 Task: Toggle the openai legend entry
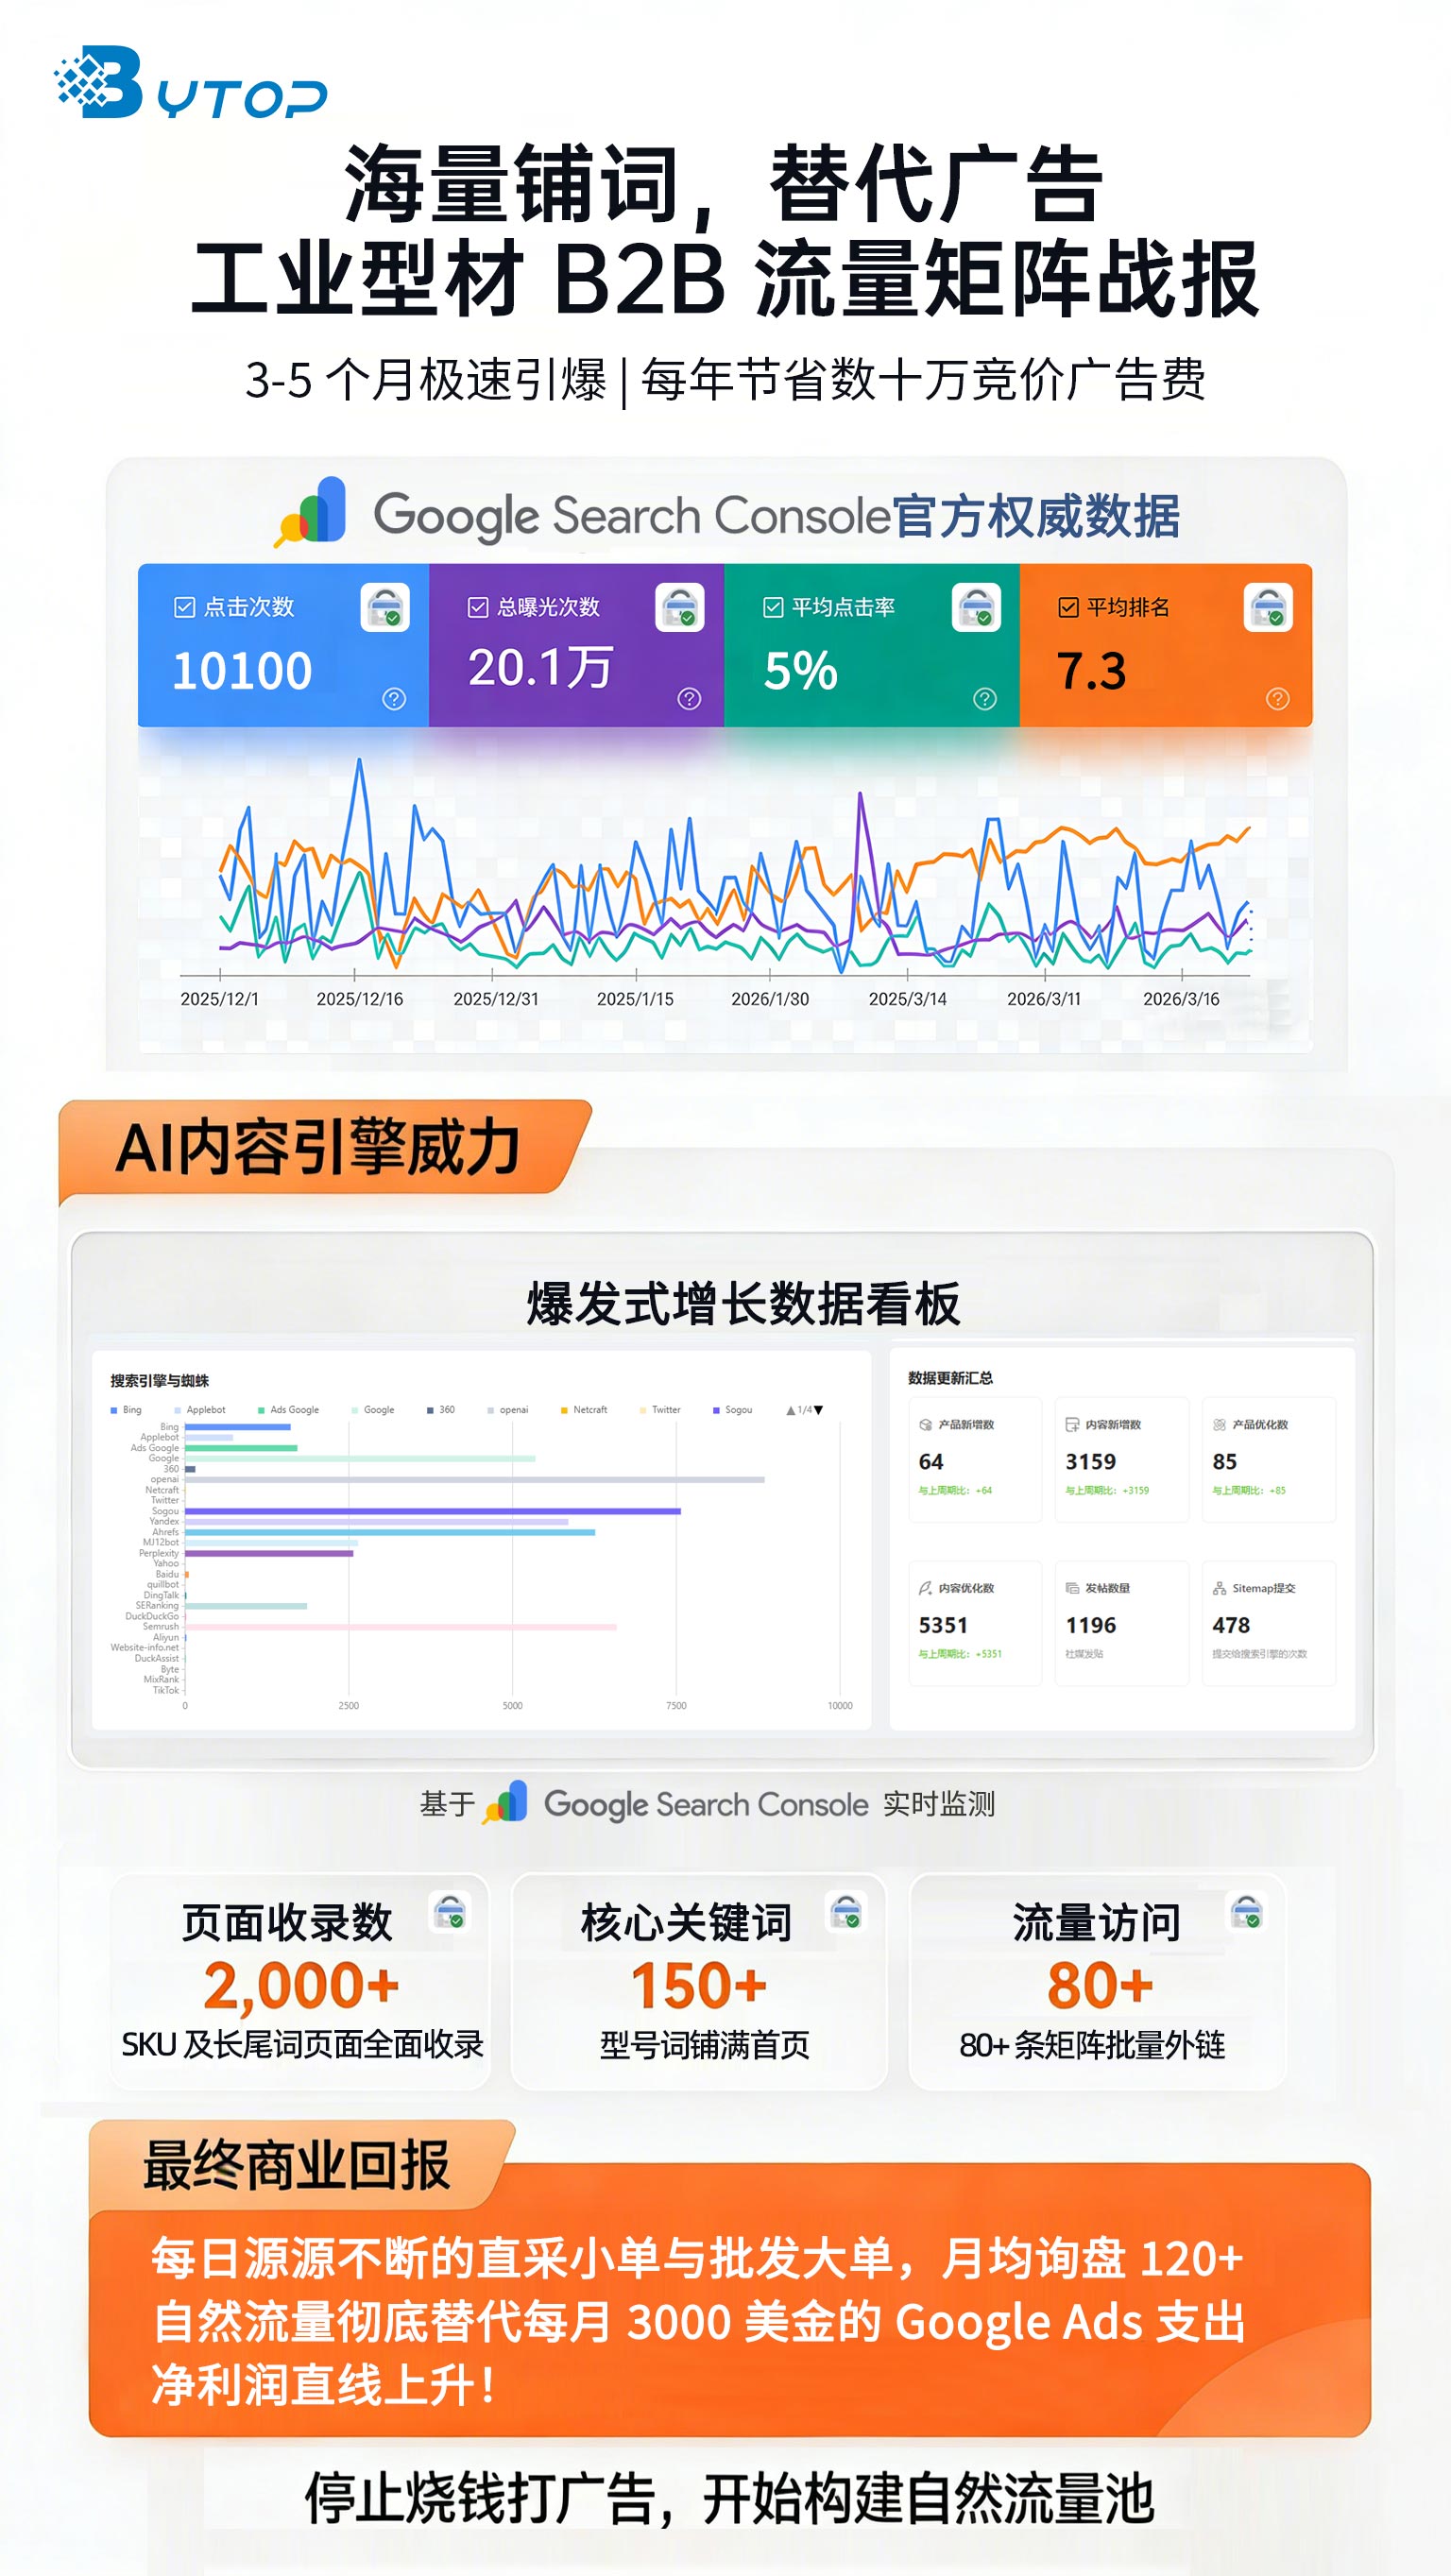(508, 1410)
